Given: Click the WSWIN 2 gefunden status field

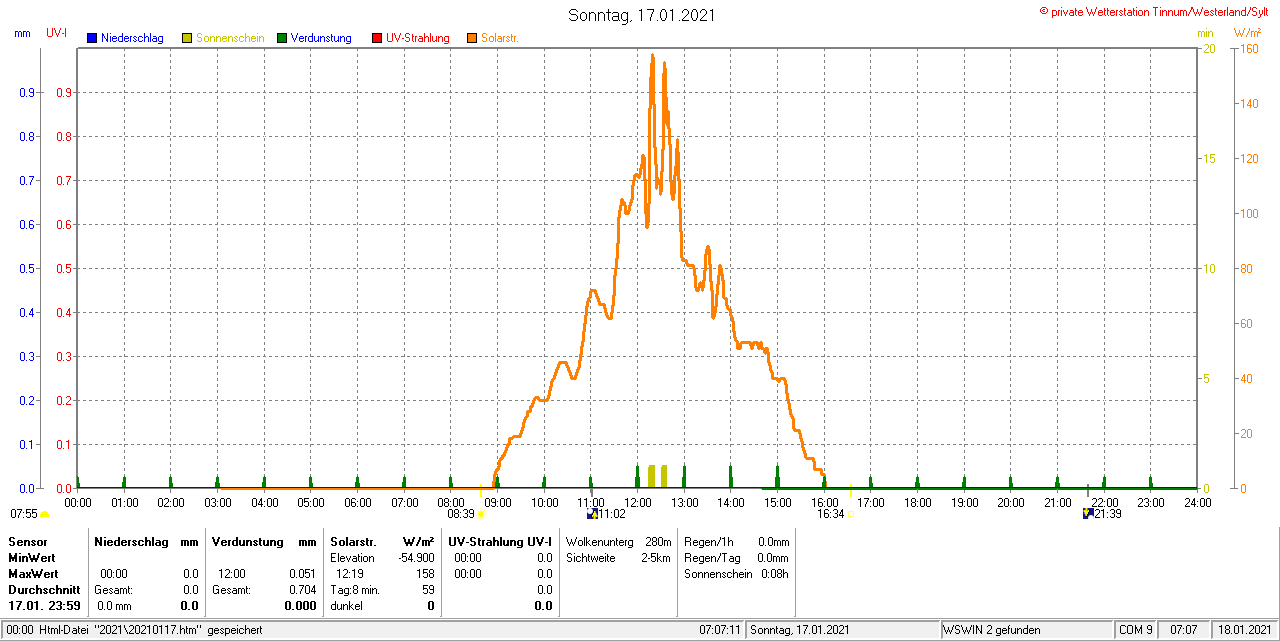Looking at the screenshot, I should point(1028,630).
